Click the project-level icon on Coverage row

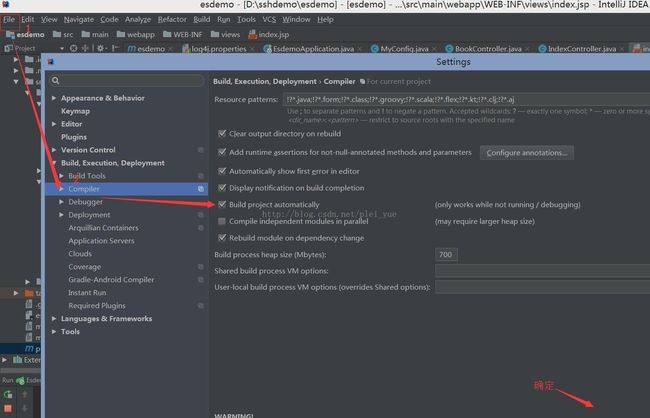click(x=201, y=267)
